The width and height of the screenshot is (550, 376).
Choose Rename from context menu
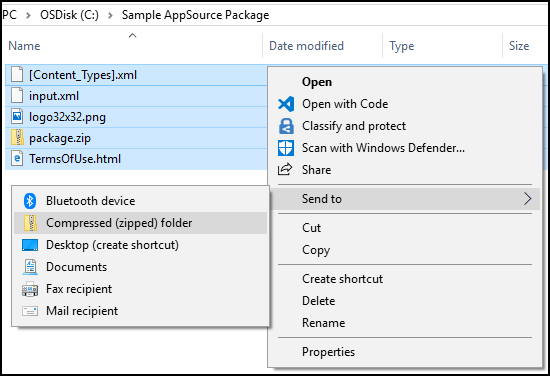[x=323, y=323]
